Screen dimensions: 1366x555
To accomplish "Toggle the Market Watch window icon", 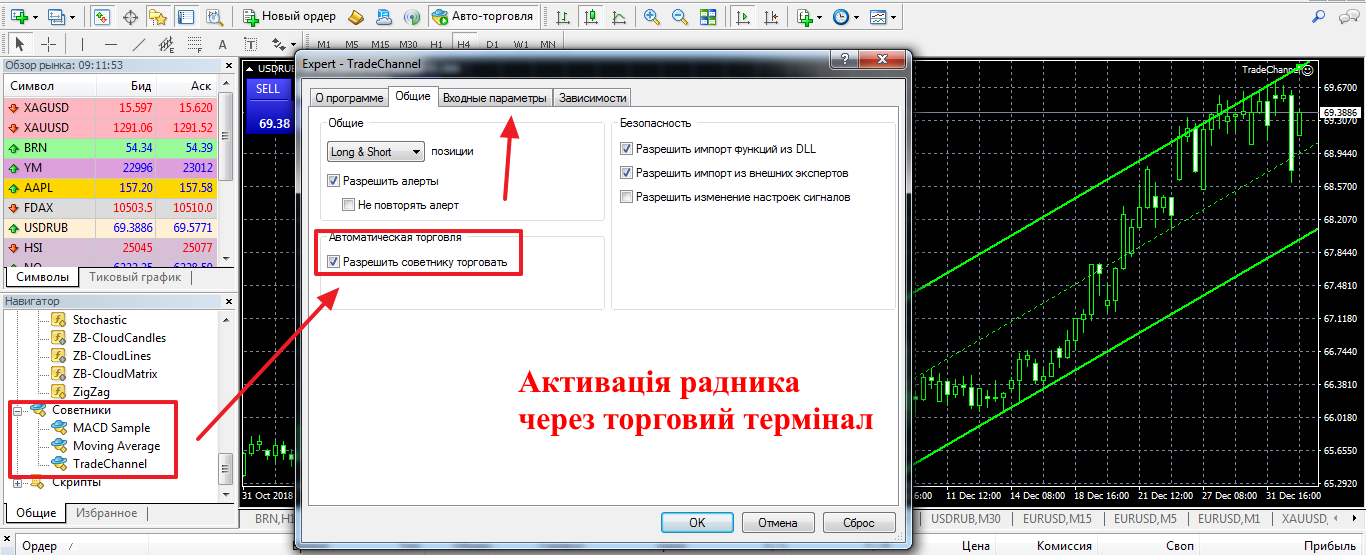I will [x=102, y=17].
